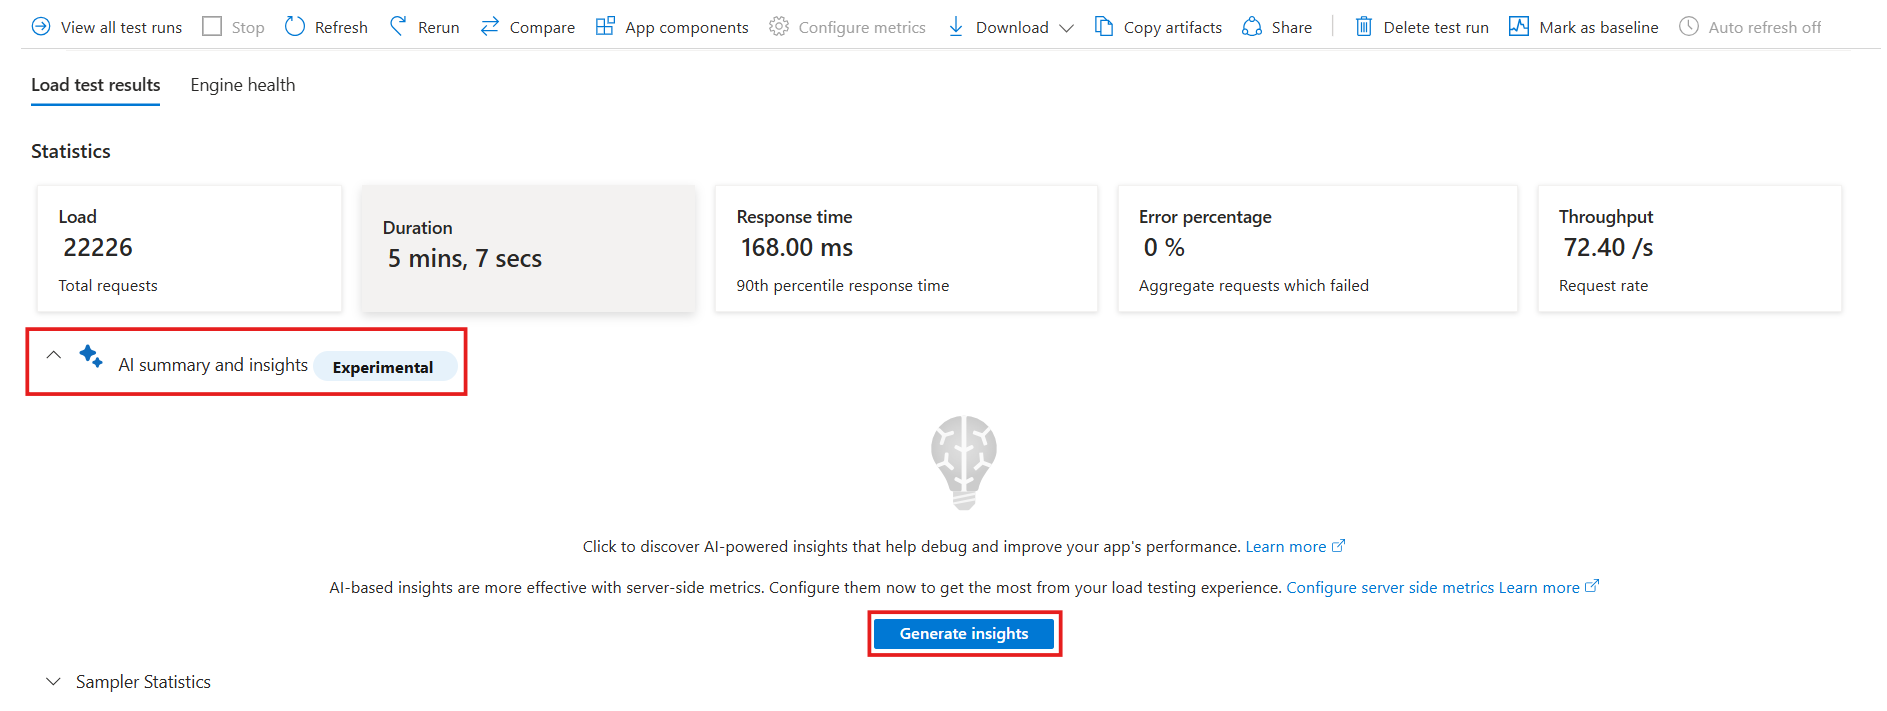Open Compare via its arrows icon

click(489, 27)
